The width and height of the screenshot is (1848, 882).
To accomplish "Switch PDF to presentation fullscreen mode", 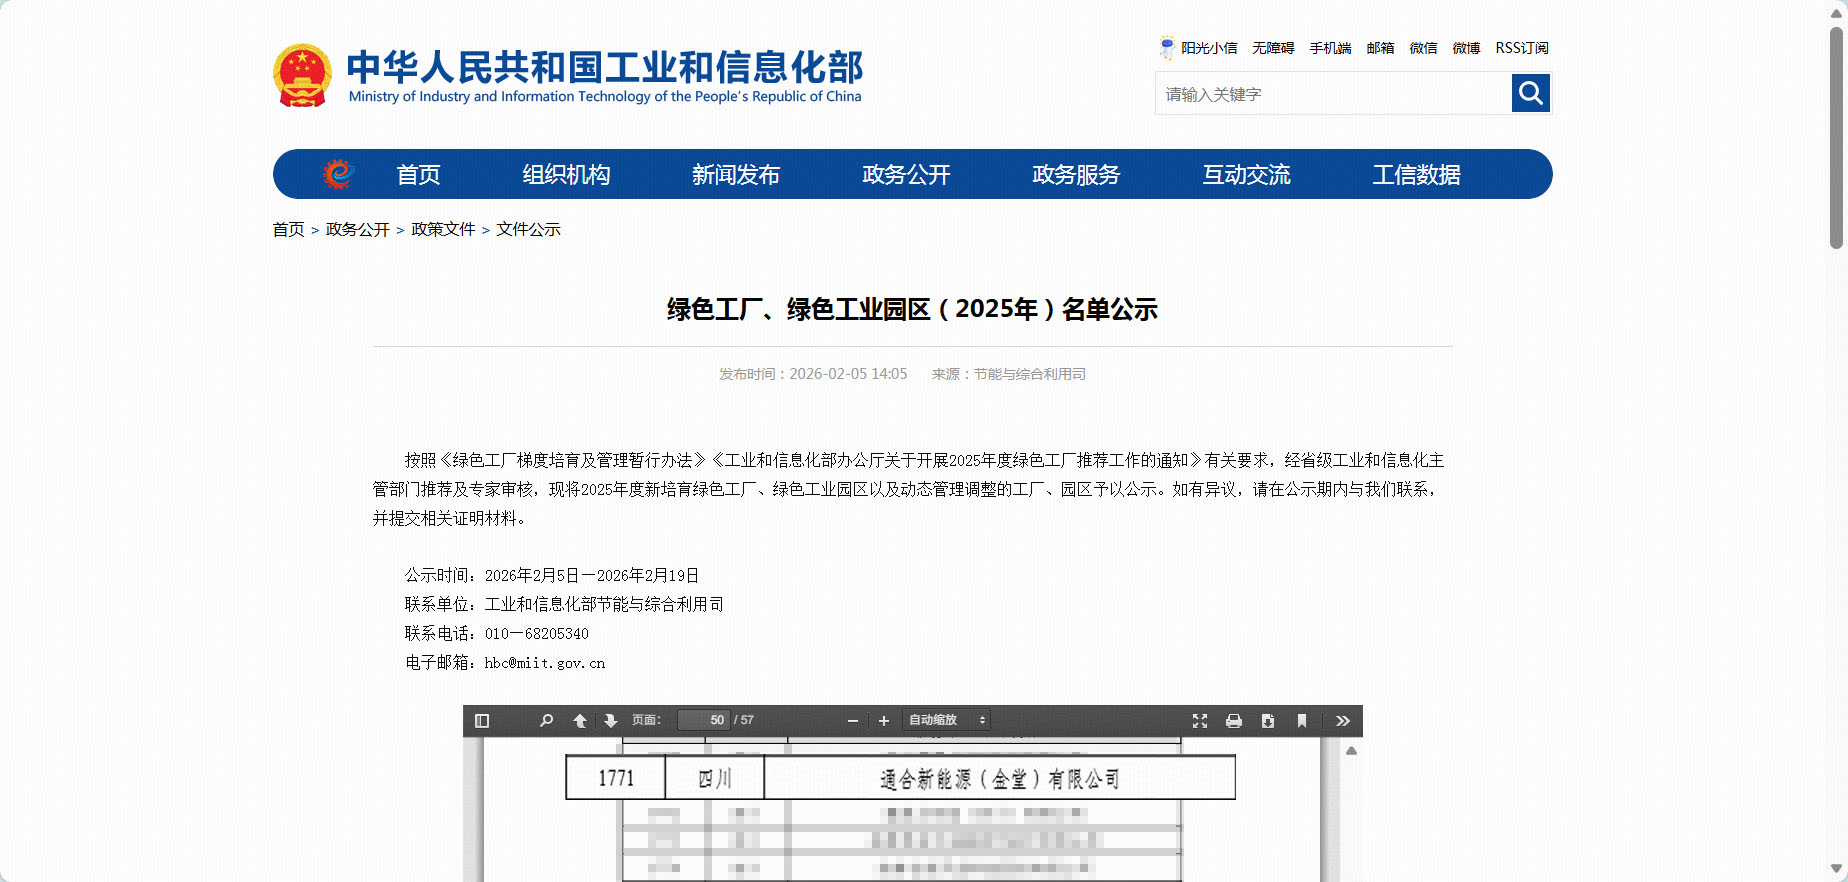I will (1200, 720).
